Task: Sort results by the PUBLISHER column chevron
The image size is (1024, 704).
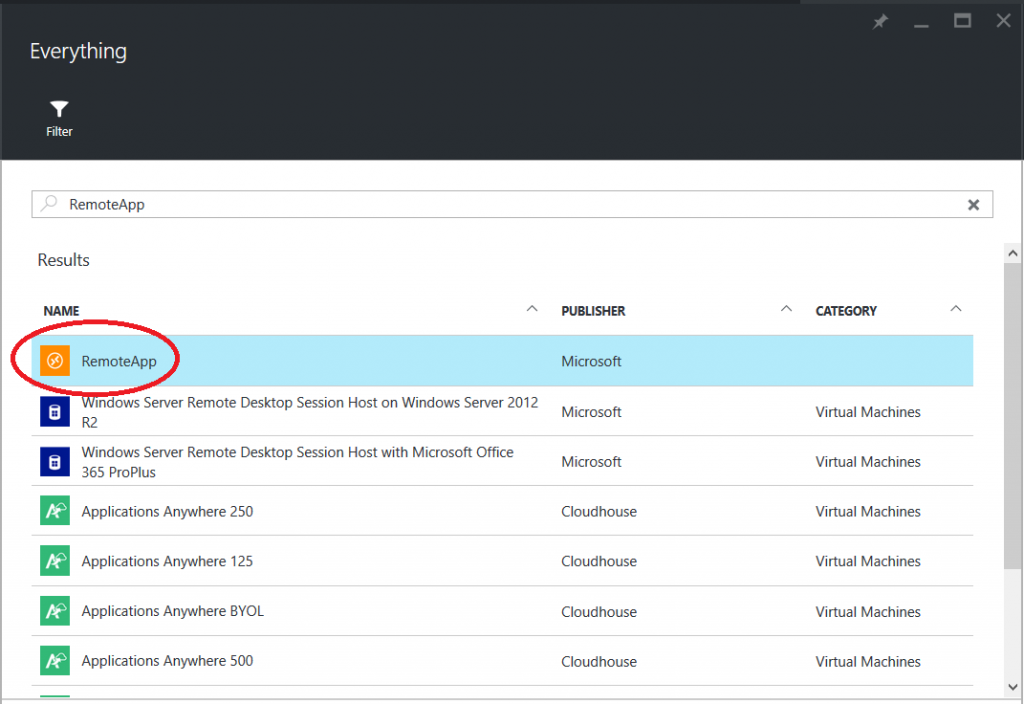Action: [x=786, y=309]
